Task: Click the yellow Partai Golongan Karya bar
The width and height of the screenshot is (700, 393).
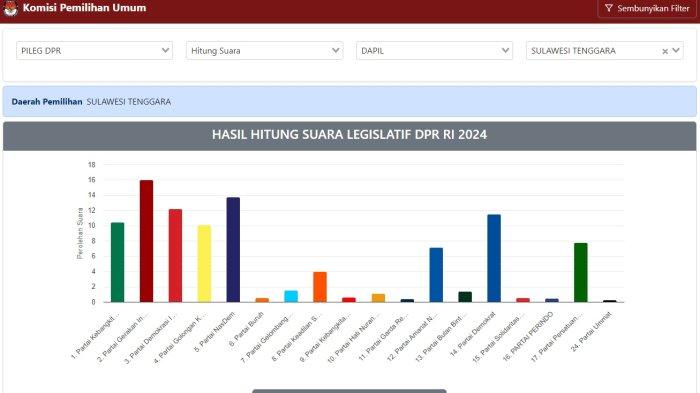Action: click(x=204, y=263)
